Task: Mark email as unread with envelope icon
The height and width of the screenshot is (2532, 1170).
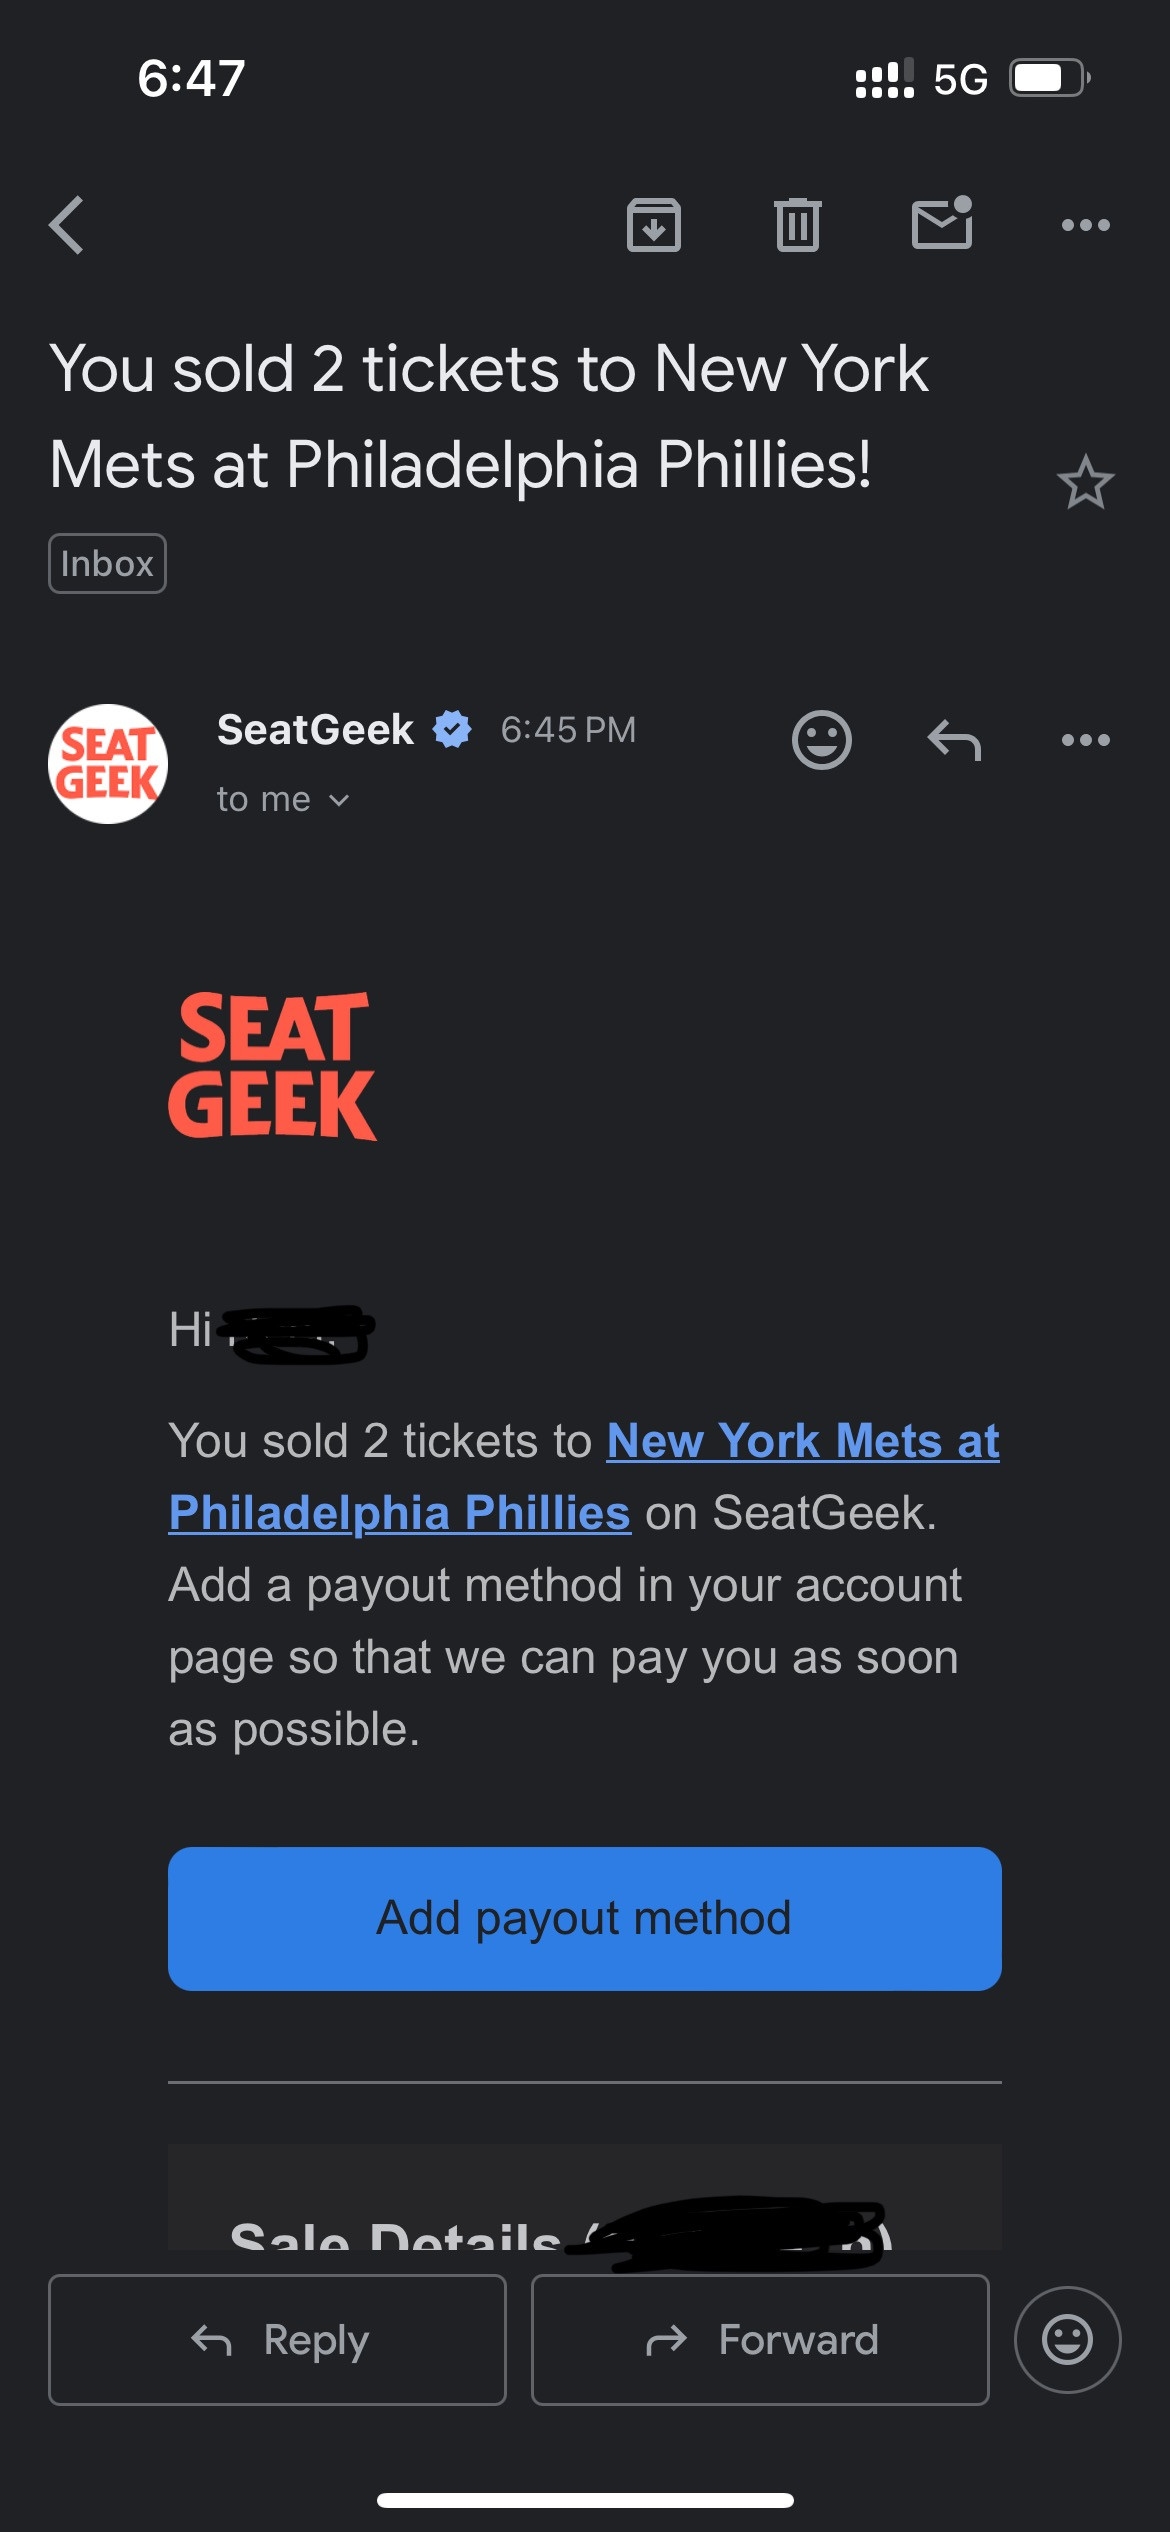Action: point(942,223)
